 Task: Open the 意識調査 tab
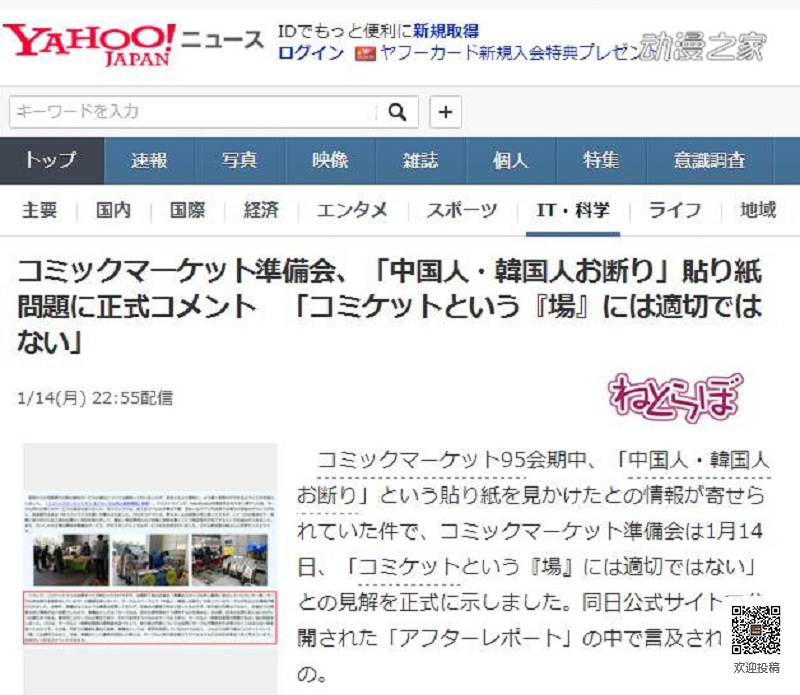pos(709,161)
